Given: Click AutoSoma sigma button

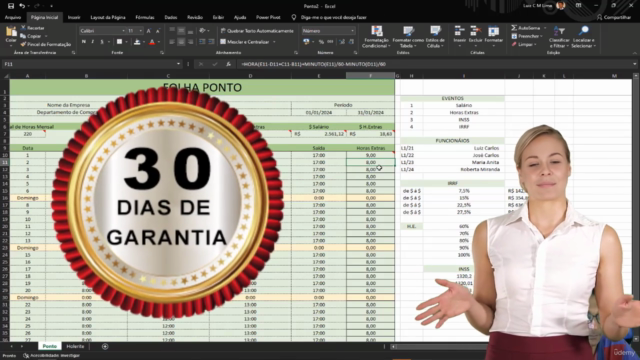Looking at the screenshot, I should click(x=526, y=28).
